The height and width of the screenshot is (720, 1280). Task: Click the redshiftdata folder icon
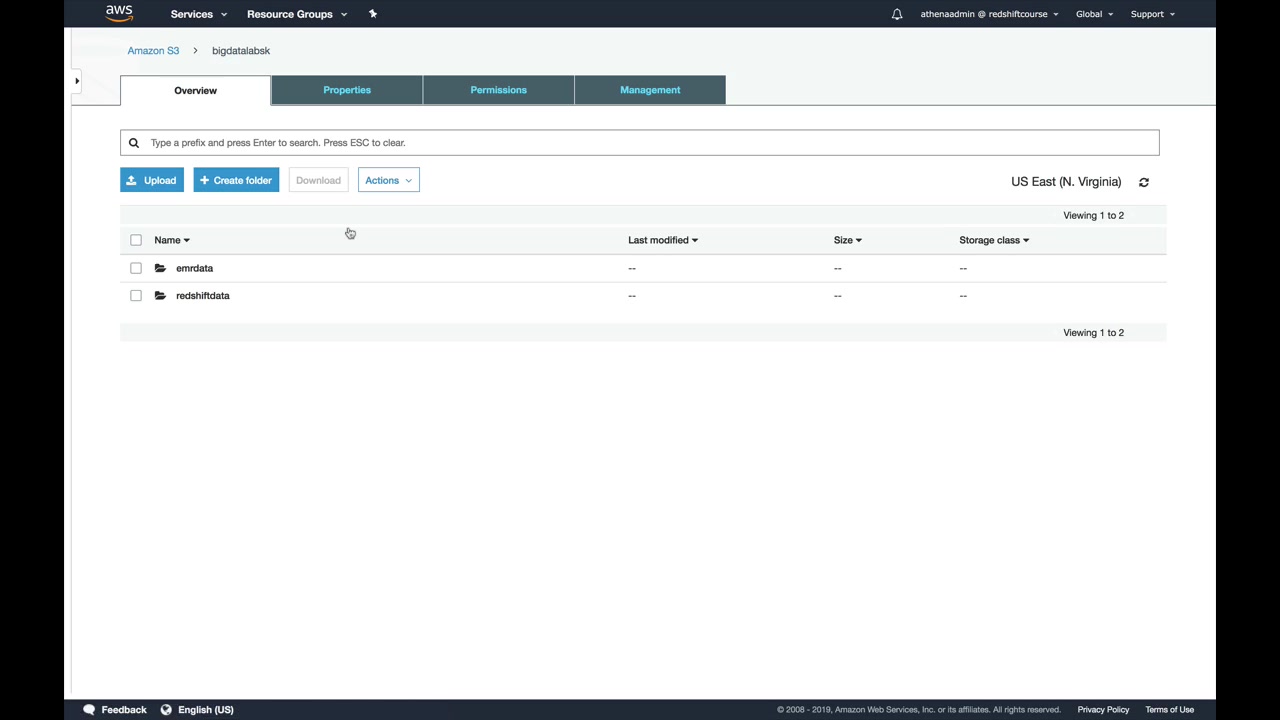[x=160, y=296]
